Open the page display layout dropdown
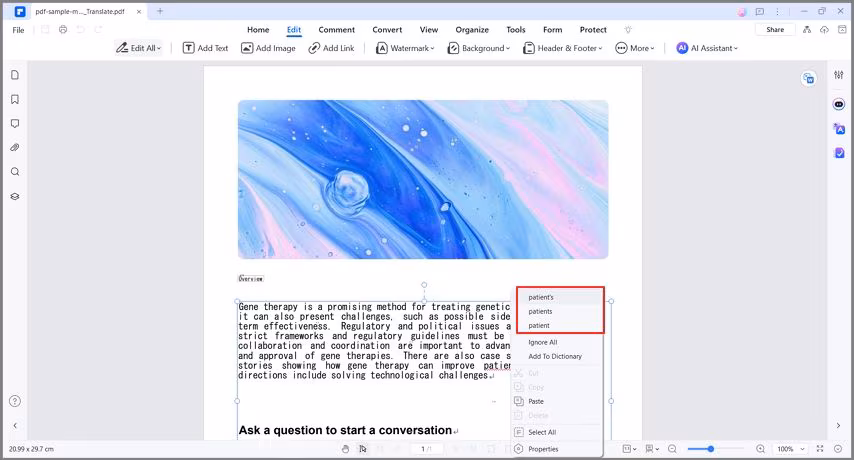Image resolution: width=854 pixels, height=460 pixels. 652,449
